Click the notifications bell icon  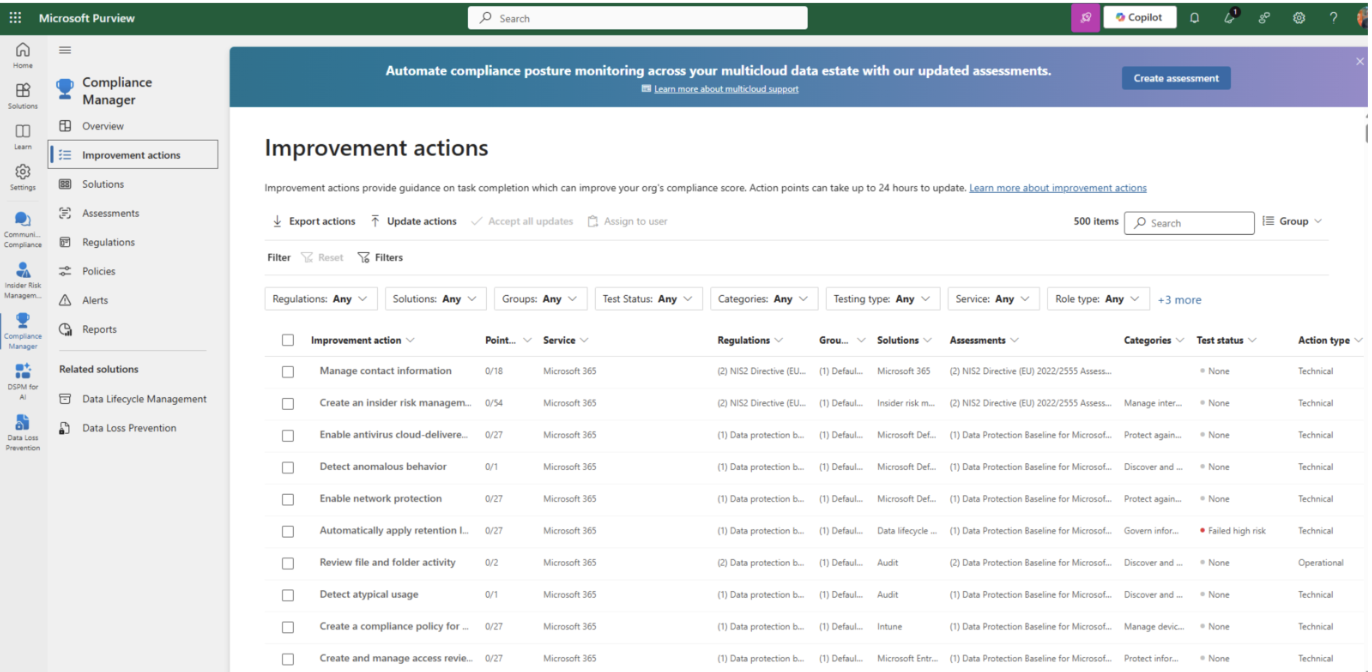[1194, 18]
